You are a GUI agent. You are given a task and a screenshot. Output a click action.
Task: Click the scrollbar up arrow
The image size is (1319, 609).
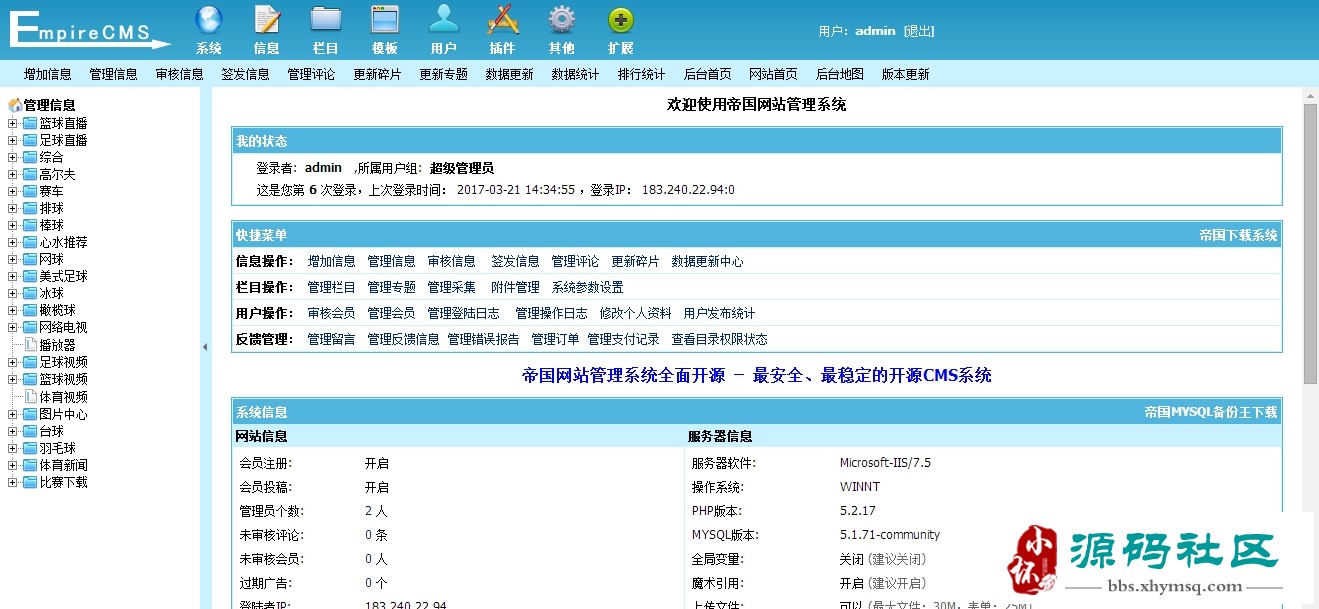(1310, 94)
